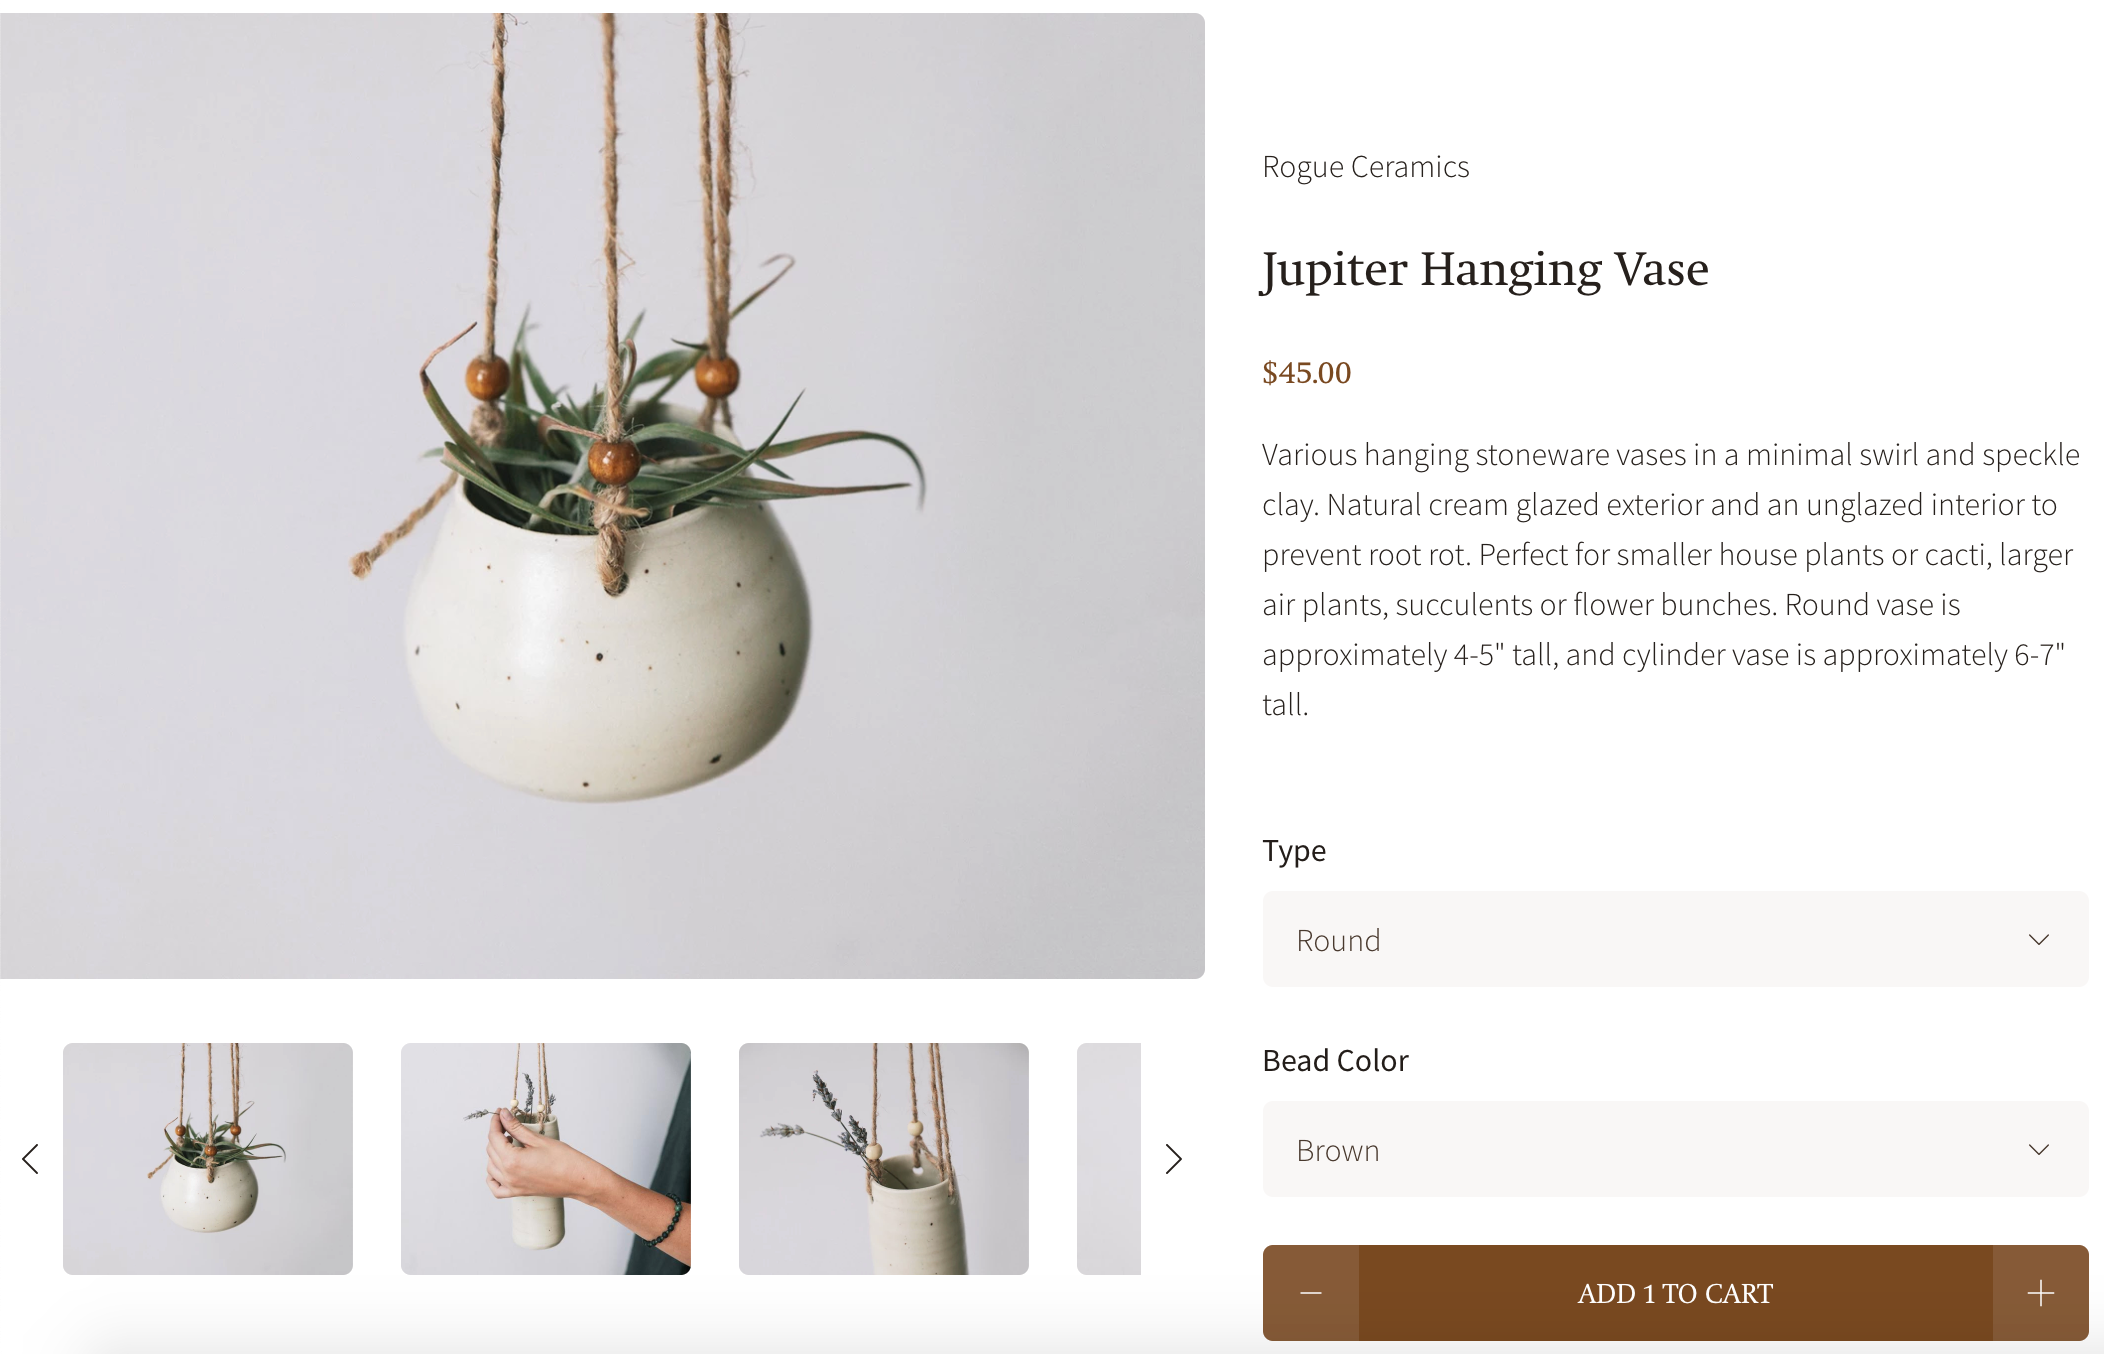Image resolution: width=2104 pixels, height=1354 pixels.
Task: Click the Type field label
Action: tap(1294, 851)
